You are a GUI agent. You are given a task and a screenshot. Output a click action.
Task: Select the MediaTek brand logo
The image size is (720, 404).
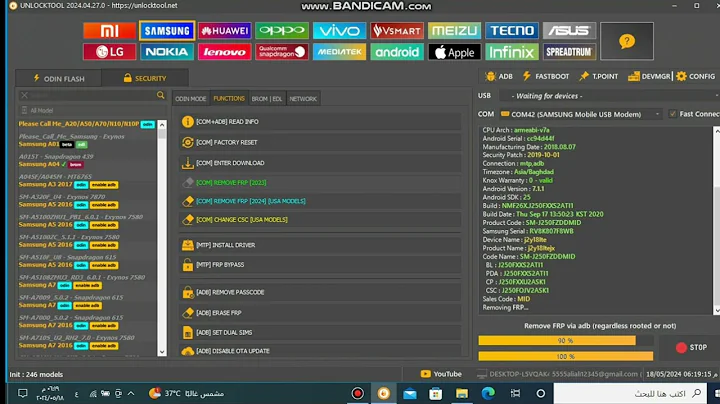339,52
